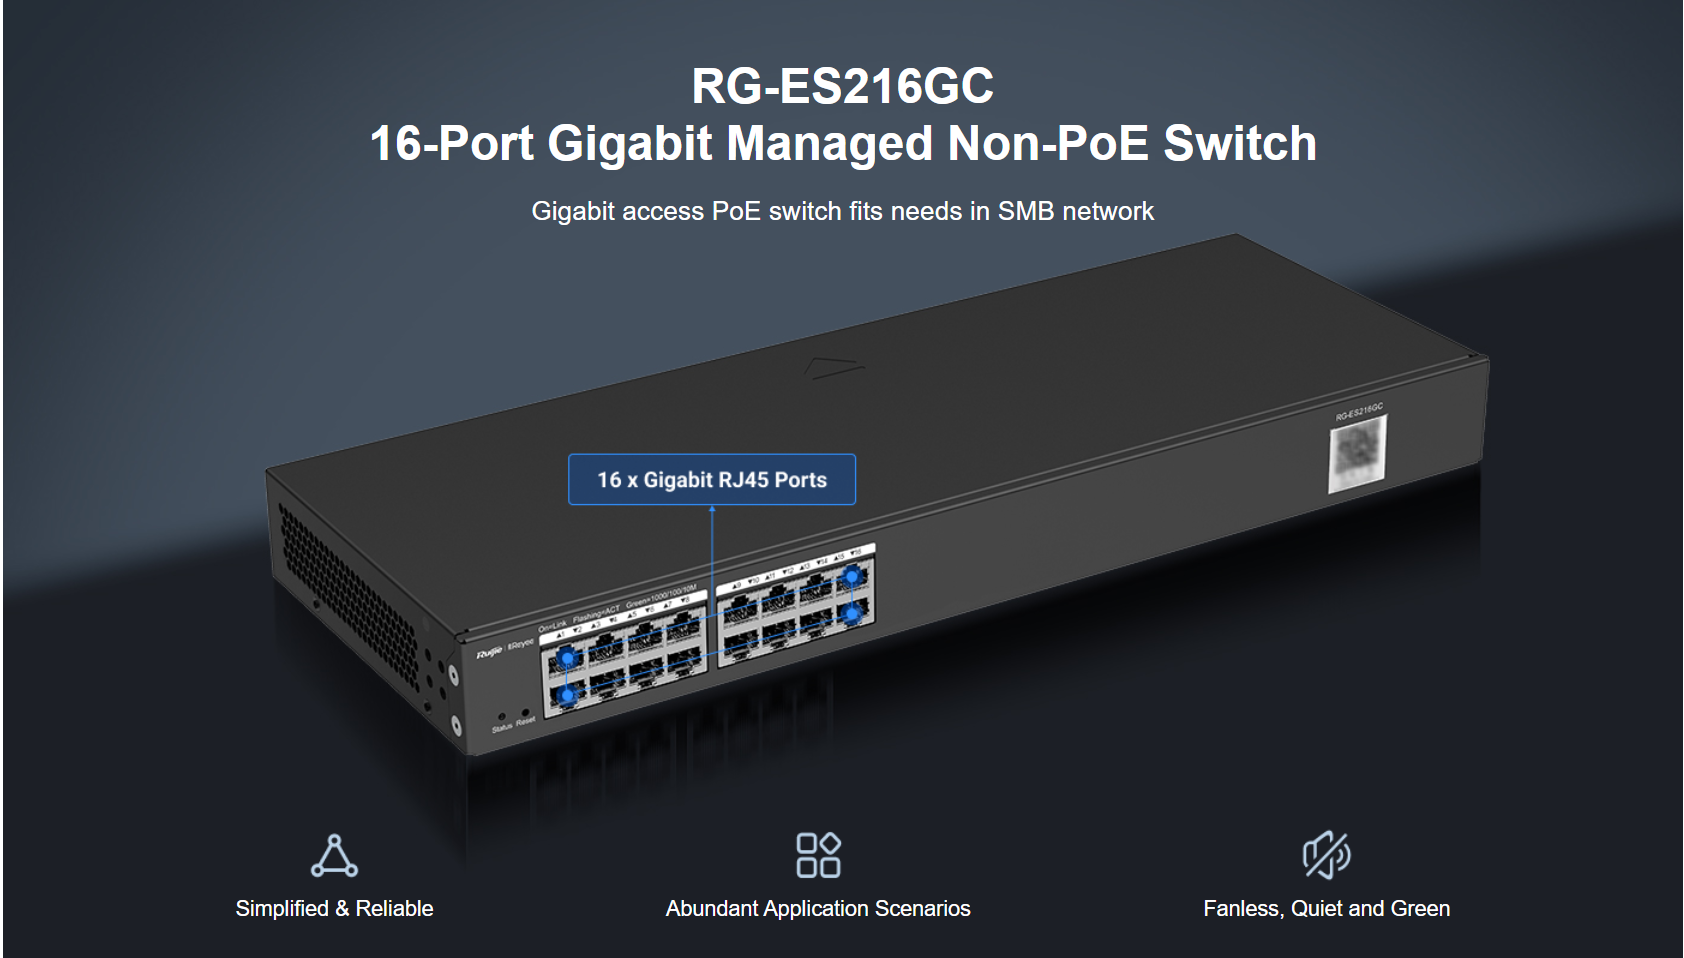Click the 16-Port Gigabit Managed Non-PoE Switch heading

pos(843,143)
